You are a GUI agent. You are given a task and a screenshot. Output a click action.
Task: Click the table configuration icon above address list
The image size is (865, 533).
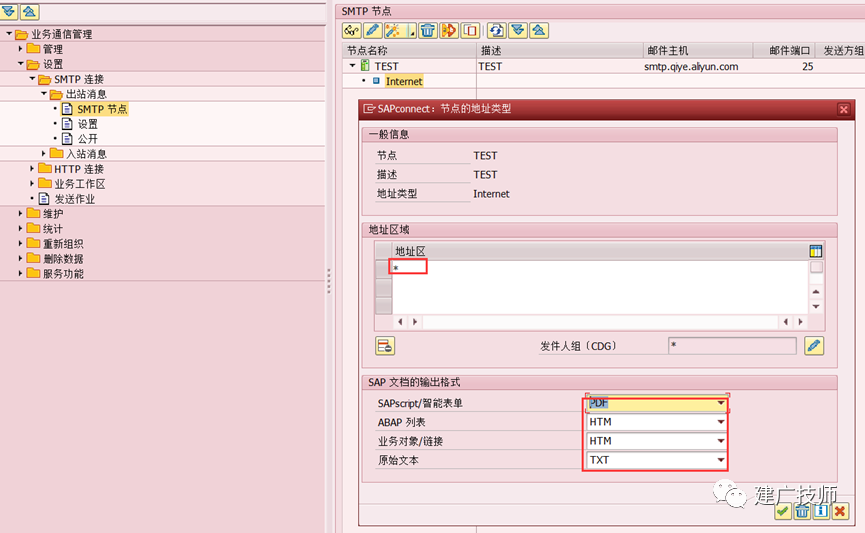coord(815,252)
